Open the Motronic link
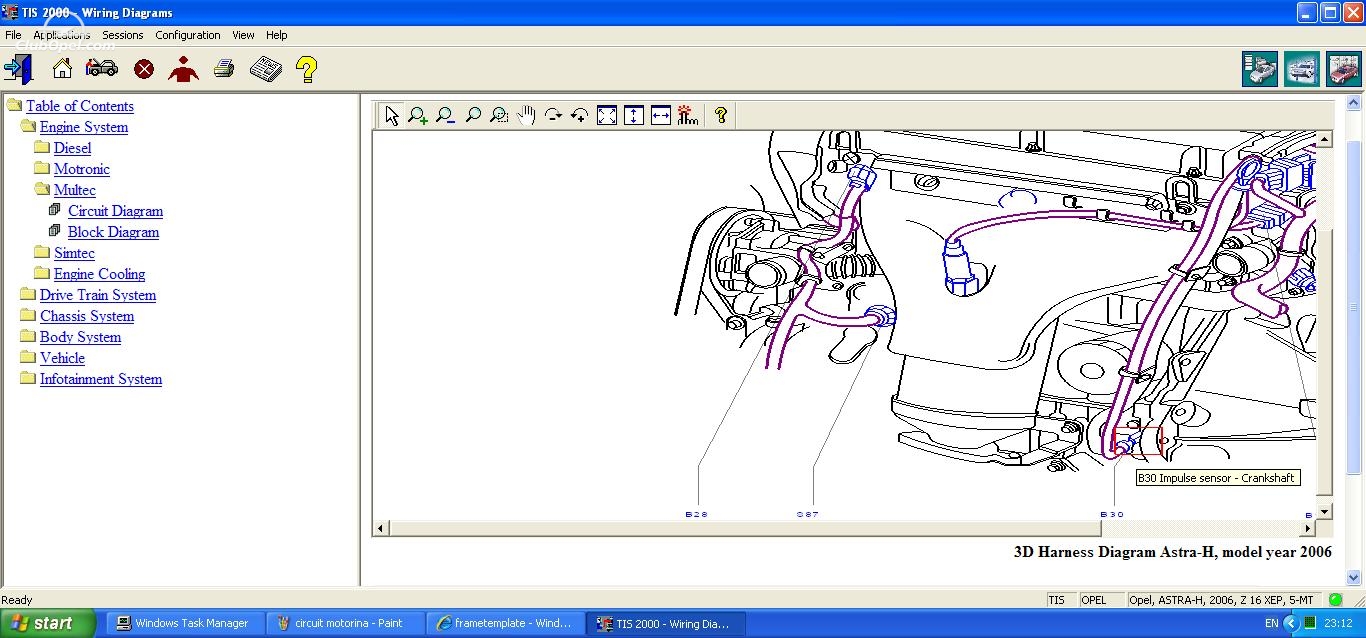The image size is (1366, 638). pos(82,169)
